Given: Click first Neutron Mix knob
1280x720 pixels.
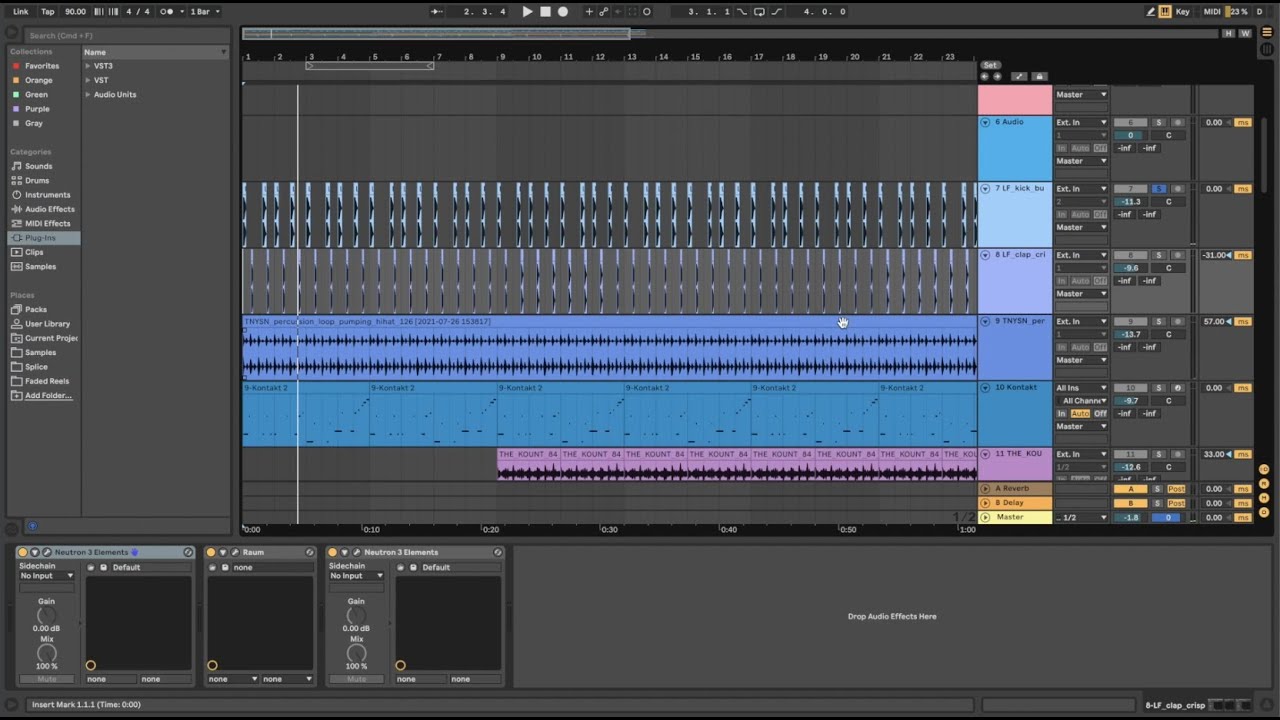Looking at the screenshot, I should [x=46, y=653].
